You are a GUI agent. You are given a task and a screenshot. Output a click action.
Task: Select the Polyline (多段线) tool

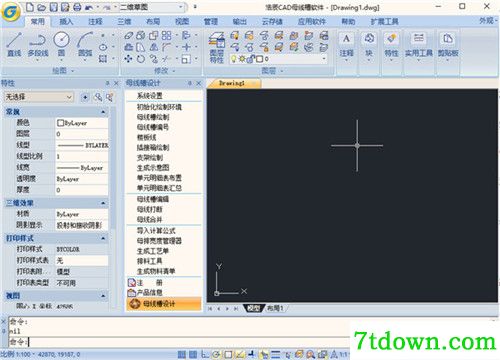(38, 44)
